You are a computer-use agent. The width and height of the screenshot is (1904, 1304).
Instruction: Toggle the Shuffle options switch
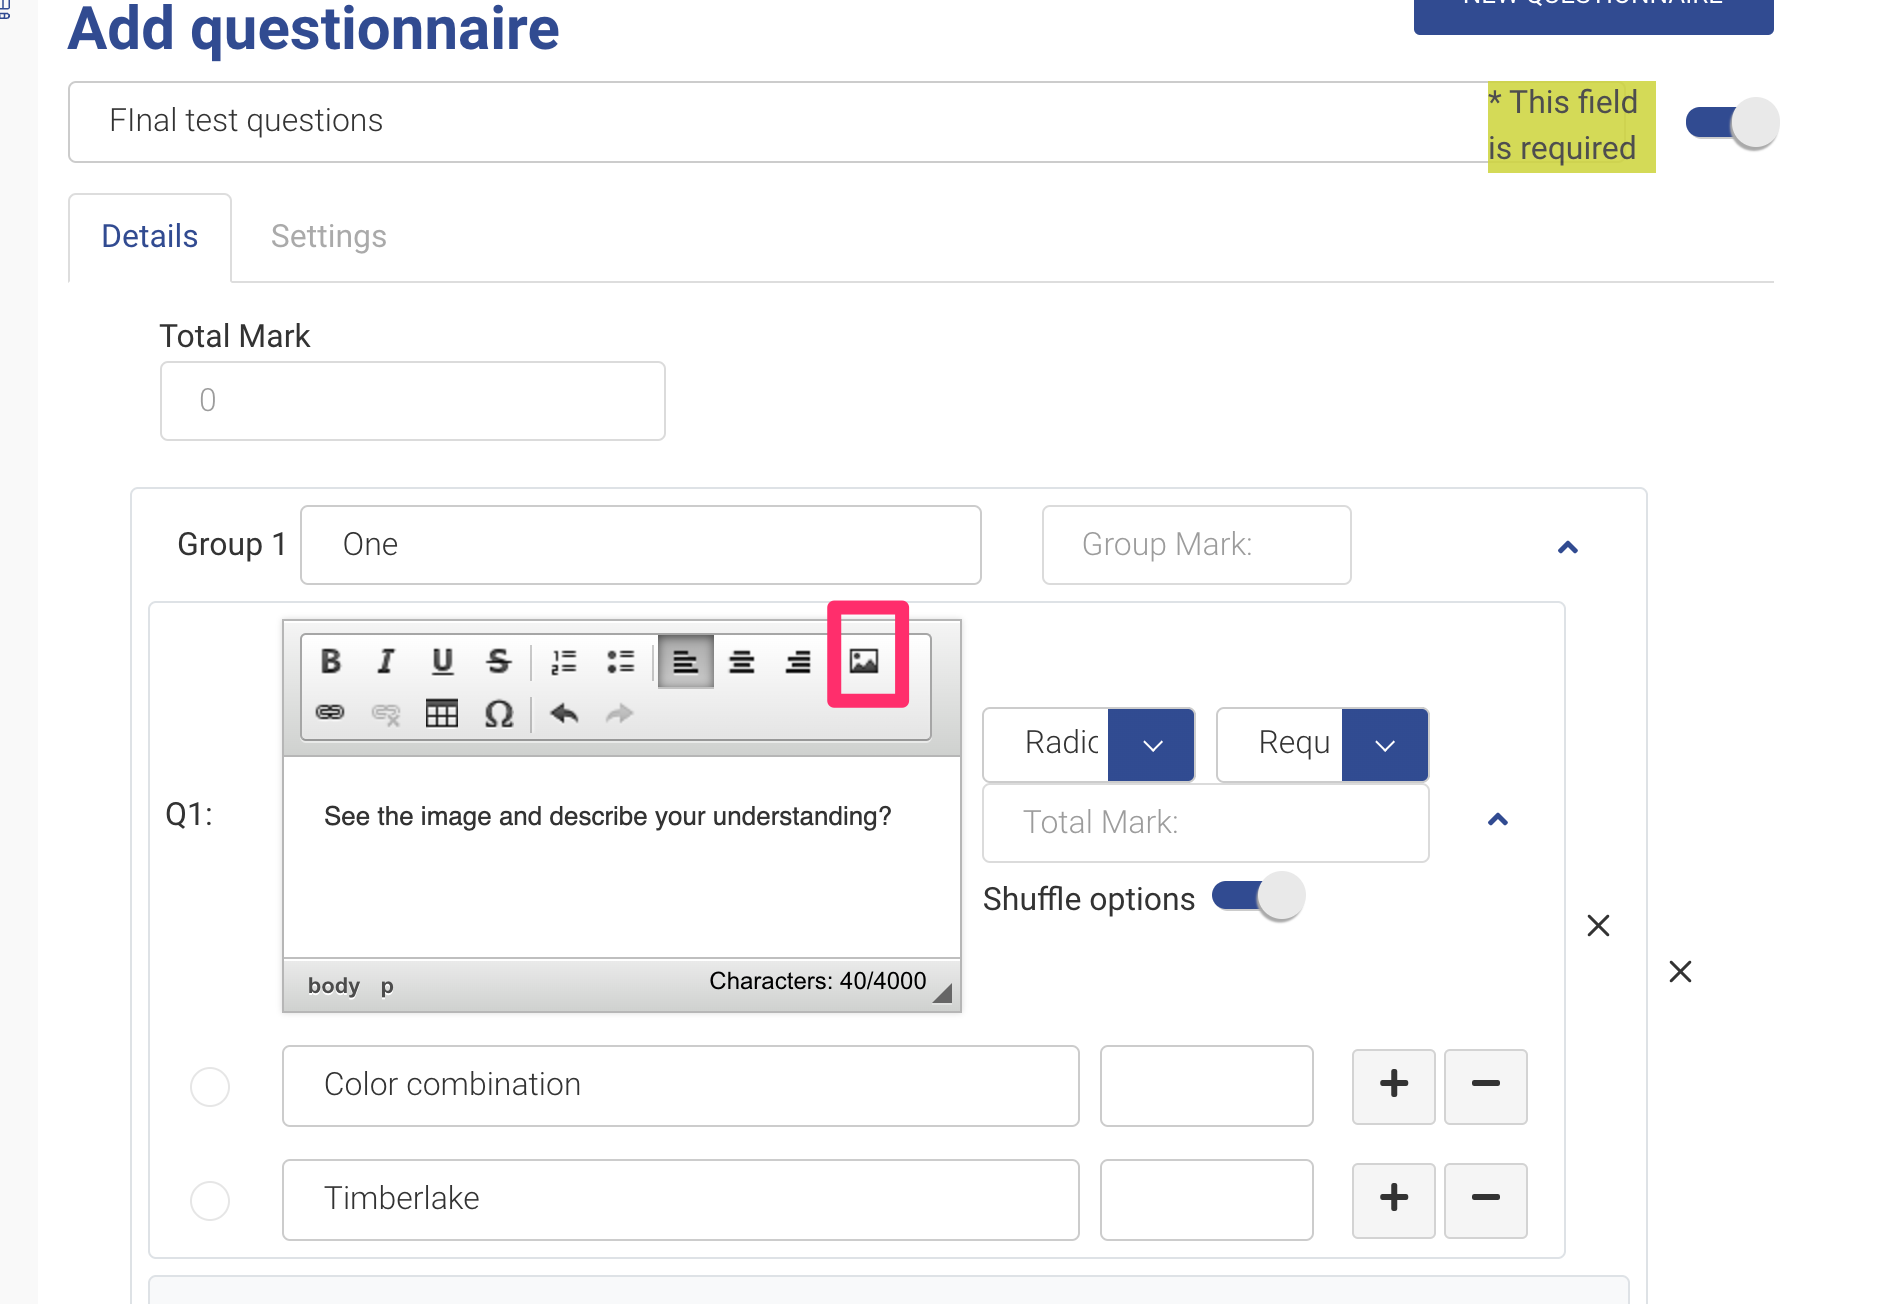coord(1259,896)
